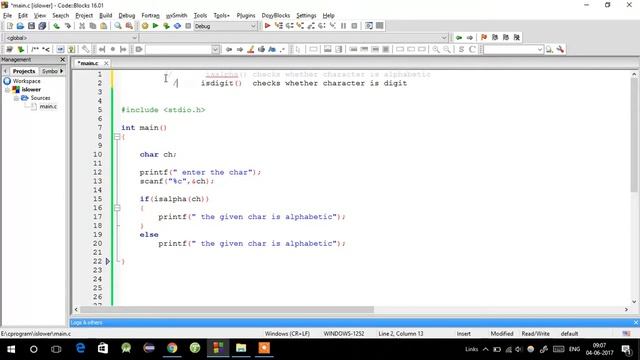640x360 pixels.
Task: Save the file with the floppy icon
Action: click(31, 26)
